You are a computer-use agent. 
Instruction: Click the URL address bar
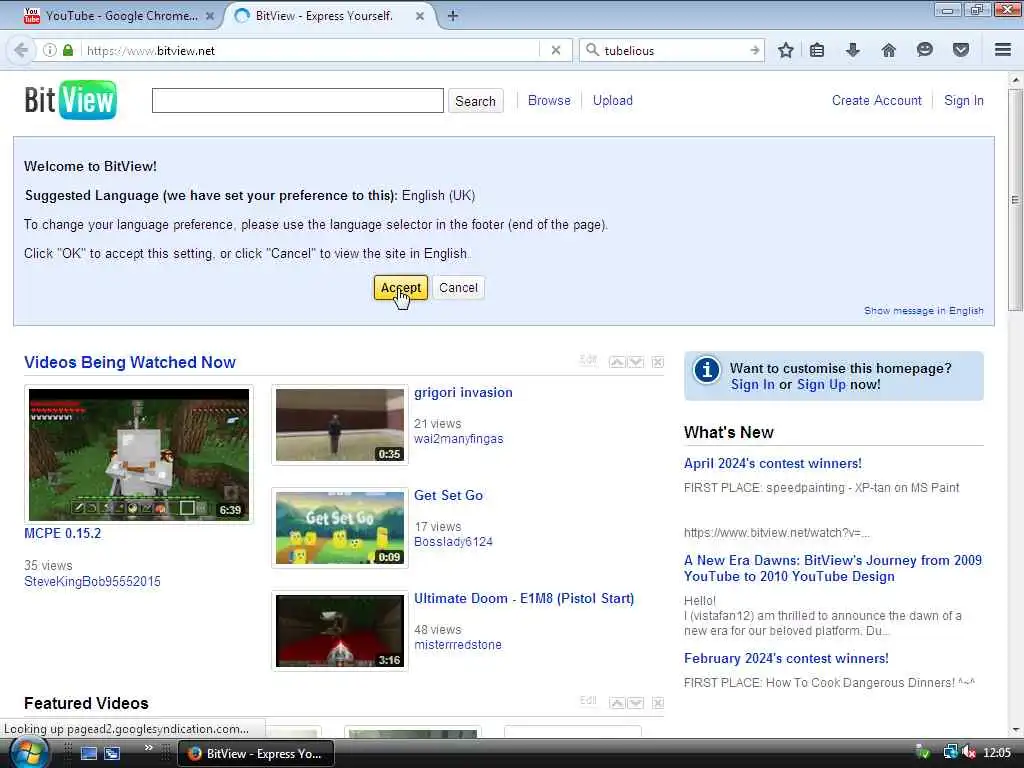pos(312,50)
